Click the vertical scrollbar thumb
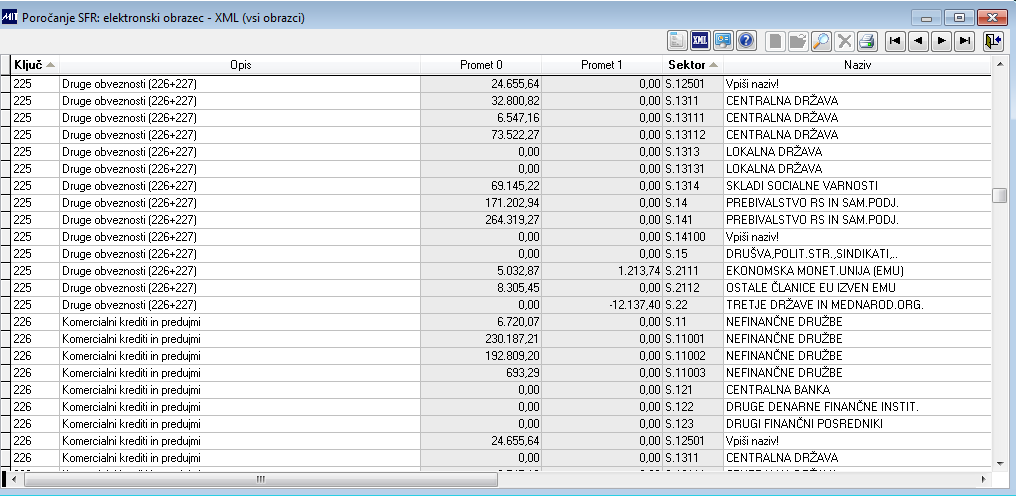This screenshot has height=496, width=1016. tap(1000, 195)
